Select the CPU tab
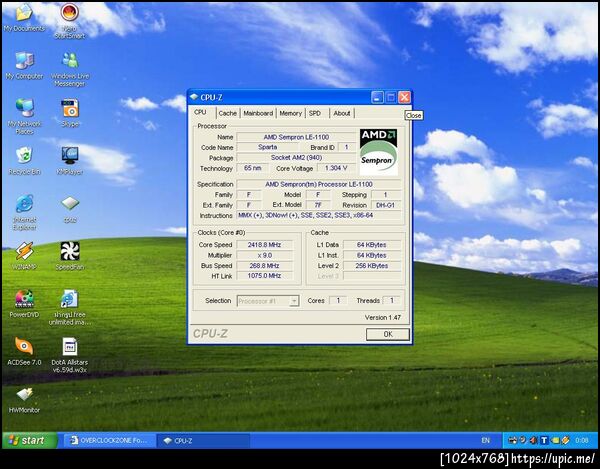The width and height of the screenshot is (600, 469). point(200,112)
